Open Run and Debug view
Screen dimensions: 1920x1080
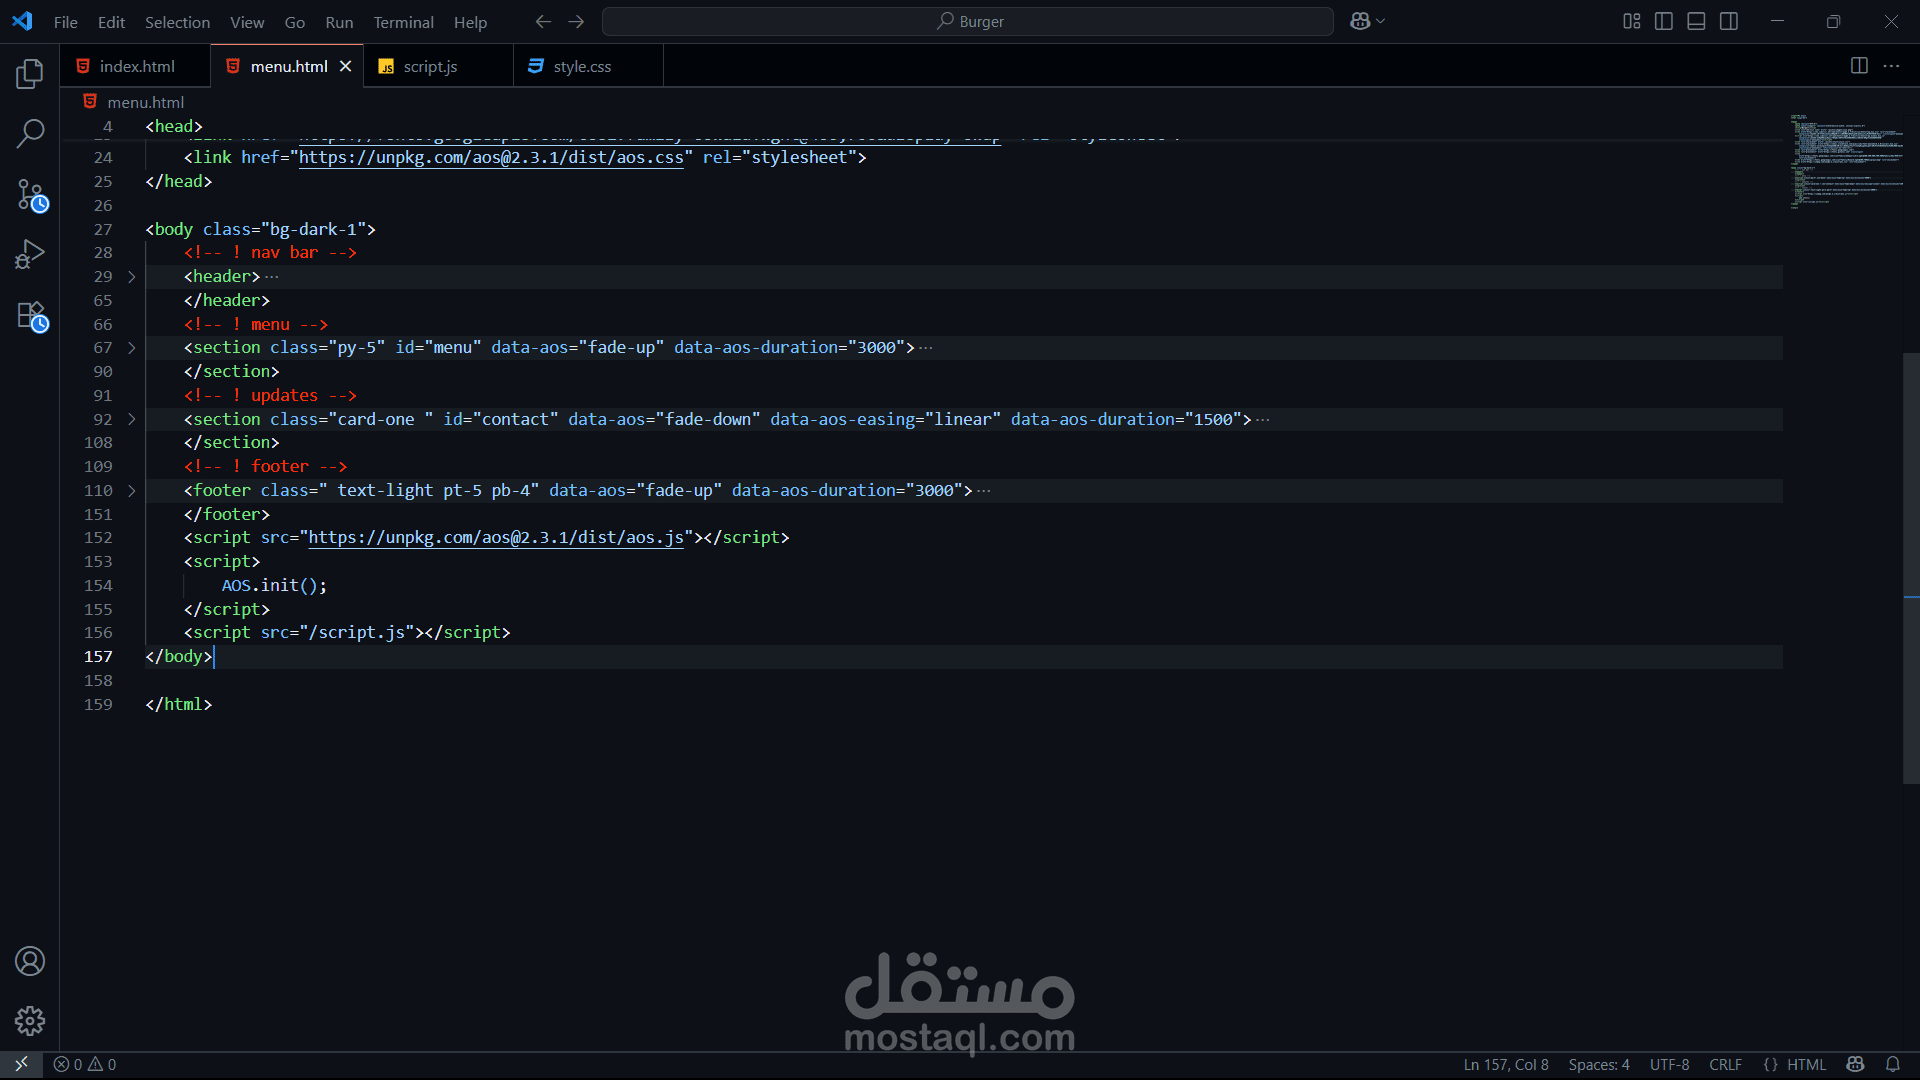tap(30, 254)
